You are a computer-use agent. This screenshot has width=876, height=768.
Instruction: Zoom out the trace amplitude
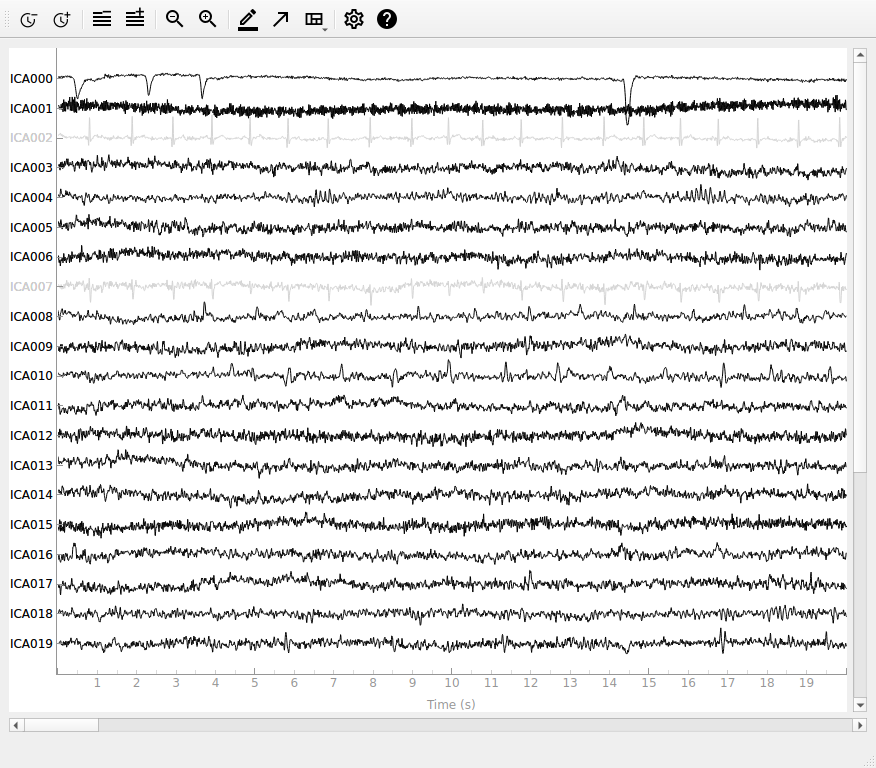(175, 20)
